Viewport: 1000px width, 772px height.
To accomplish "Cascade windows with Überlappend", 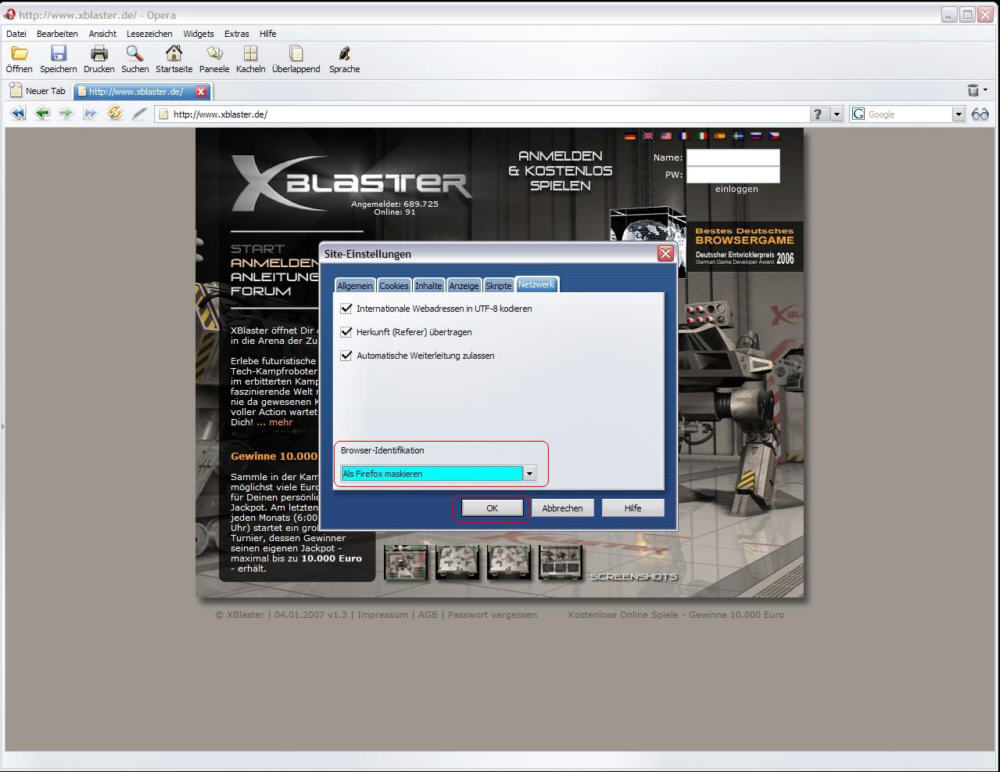I will click(x=296, y=54).
